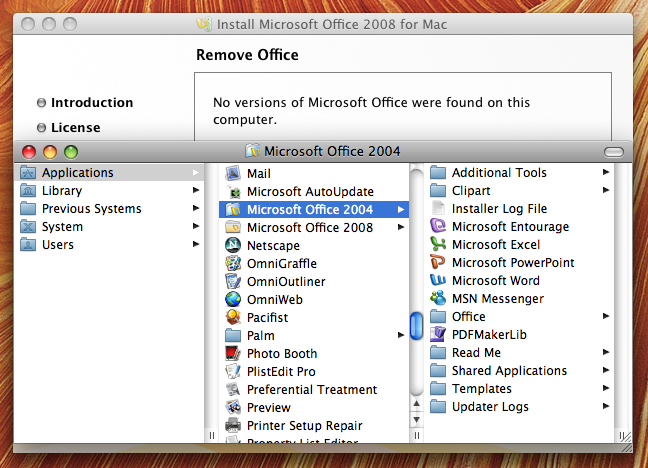Screen dimensions: 648x468
Task: Click the Mail app icon
Action: (233, 173)
